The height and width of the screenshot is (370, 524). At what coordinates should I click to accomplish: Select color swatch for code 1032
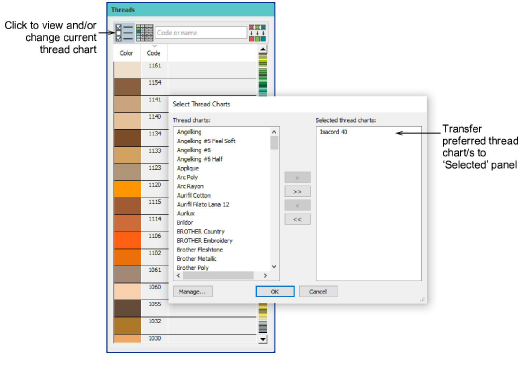click(127, 325)
